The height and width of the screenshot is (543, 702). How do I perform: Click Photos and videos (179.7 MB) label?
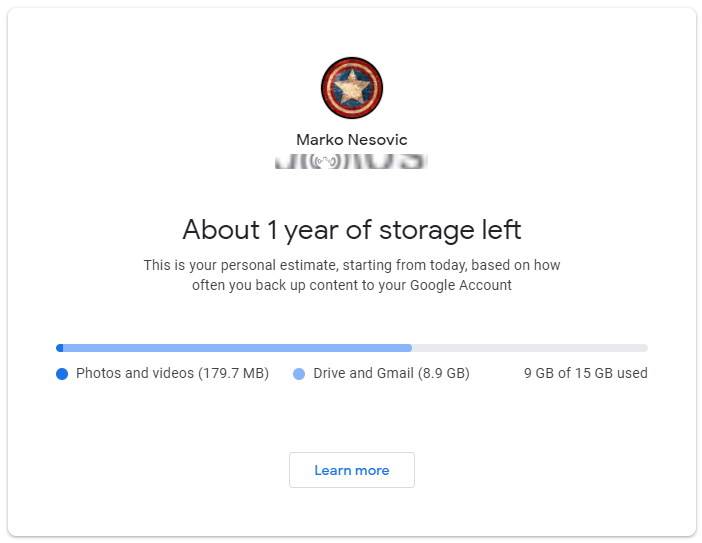pyautogui.click(x=172, y=373)
